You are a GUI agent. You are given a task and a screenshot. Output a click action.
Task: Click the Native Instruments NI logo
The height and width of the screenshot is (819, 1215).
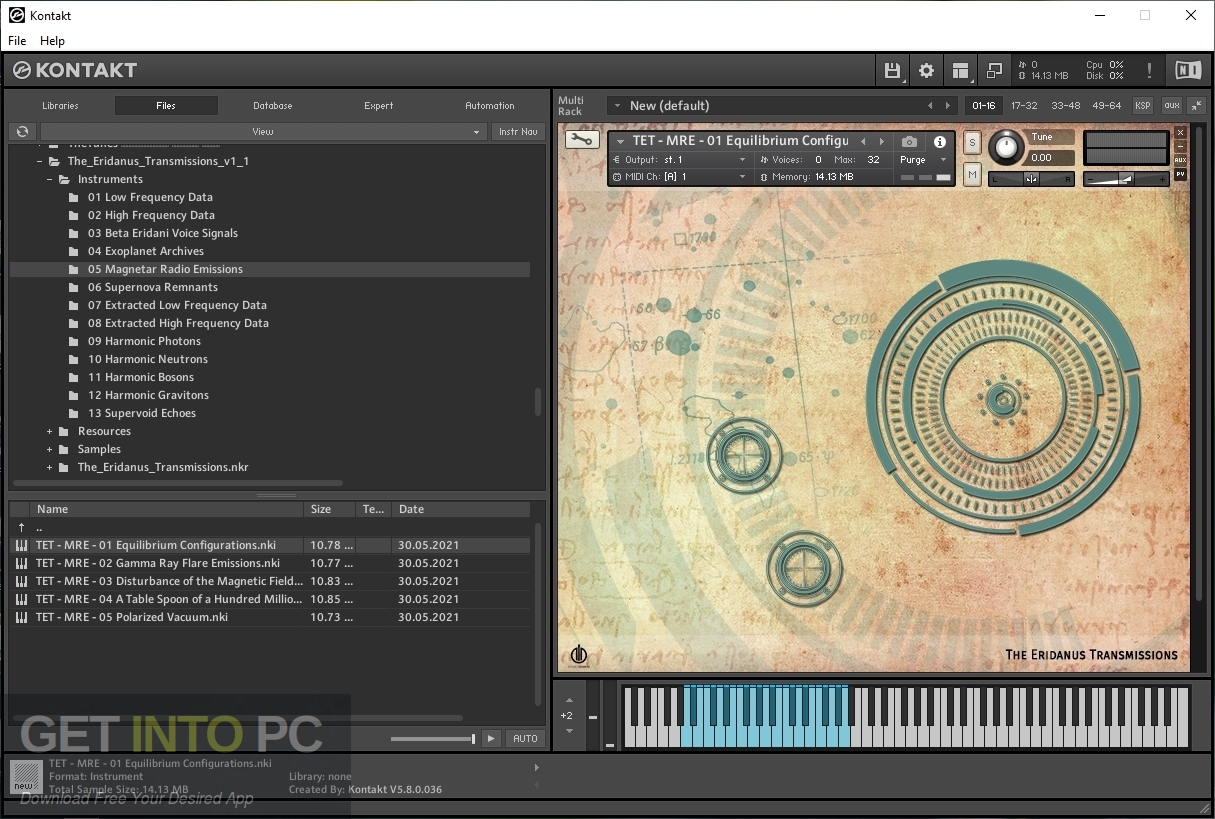(x=1187, y=70)
